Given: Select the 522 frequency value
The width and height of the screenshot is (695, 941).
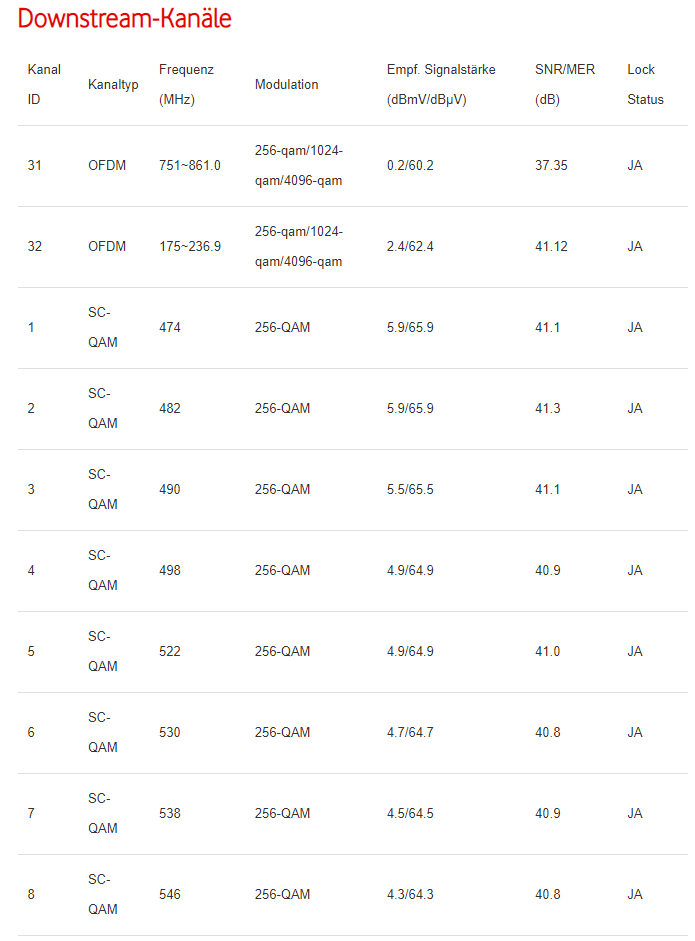Looking at the screenshot, I should click(x=170, y=652).
